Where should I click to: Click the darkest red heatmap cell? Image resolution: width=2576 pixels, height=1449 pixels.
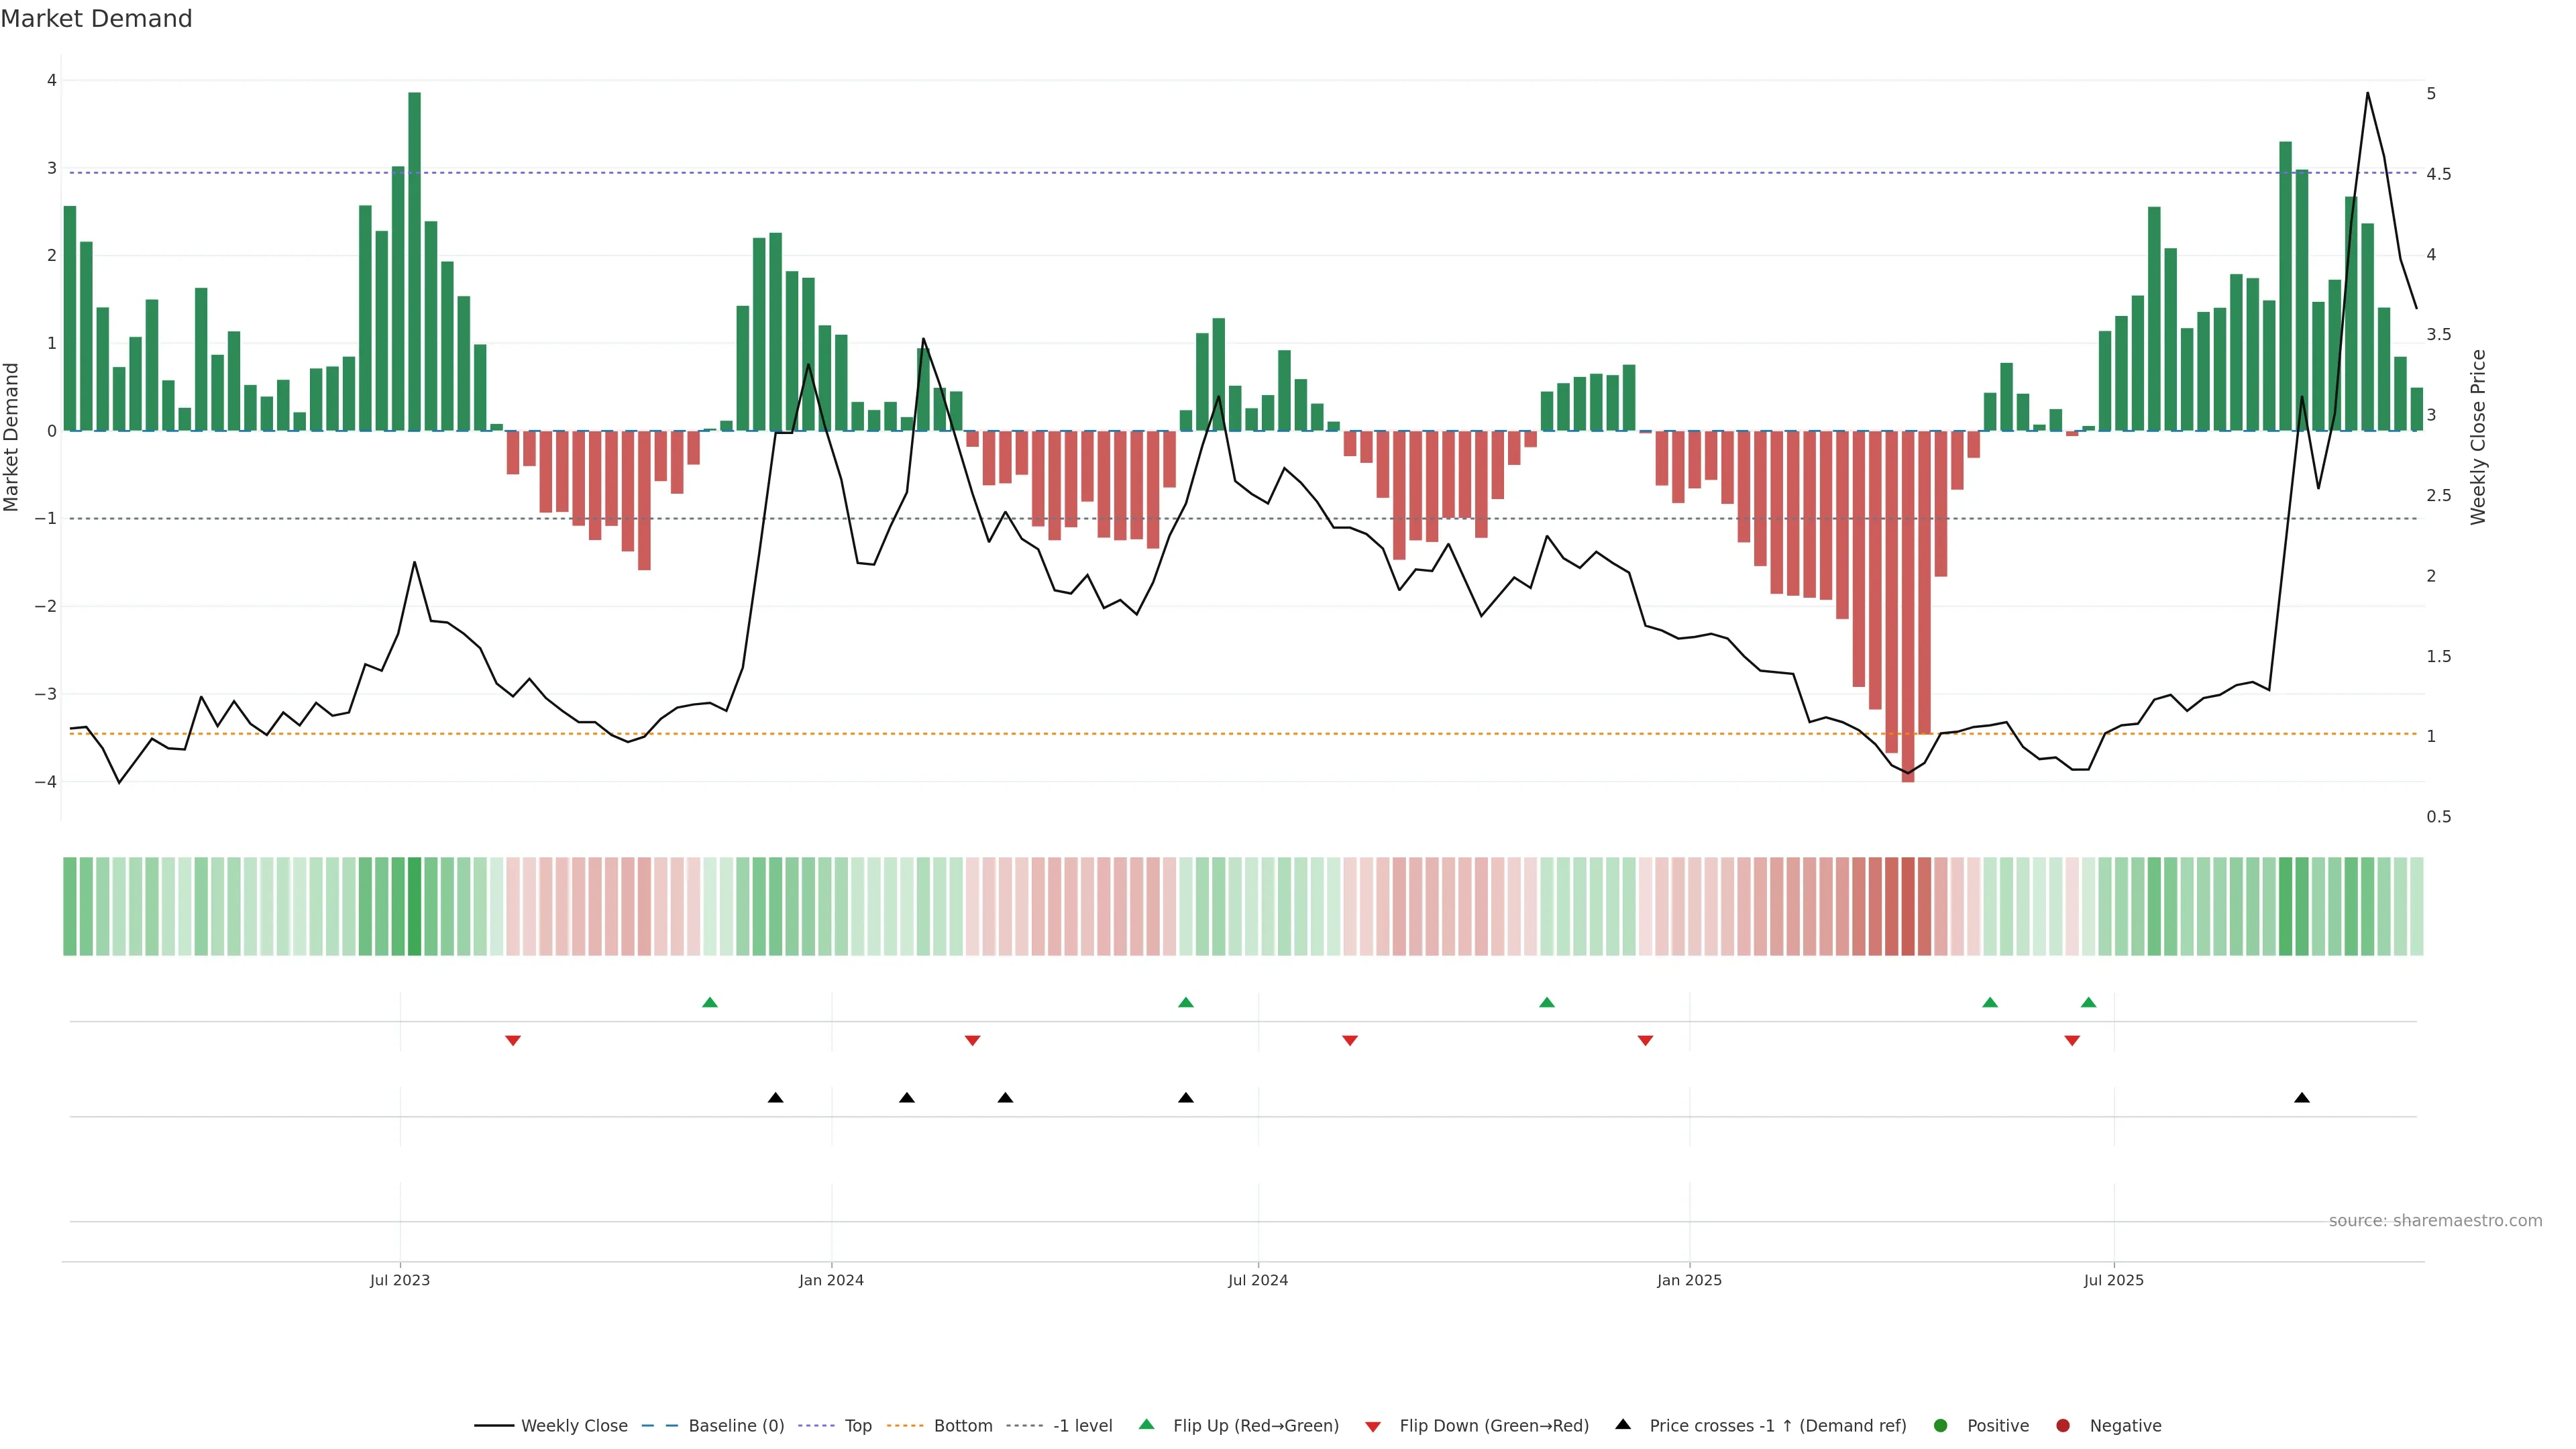pos(1908,906)
